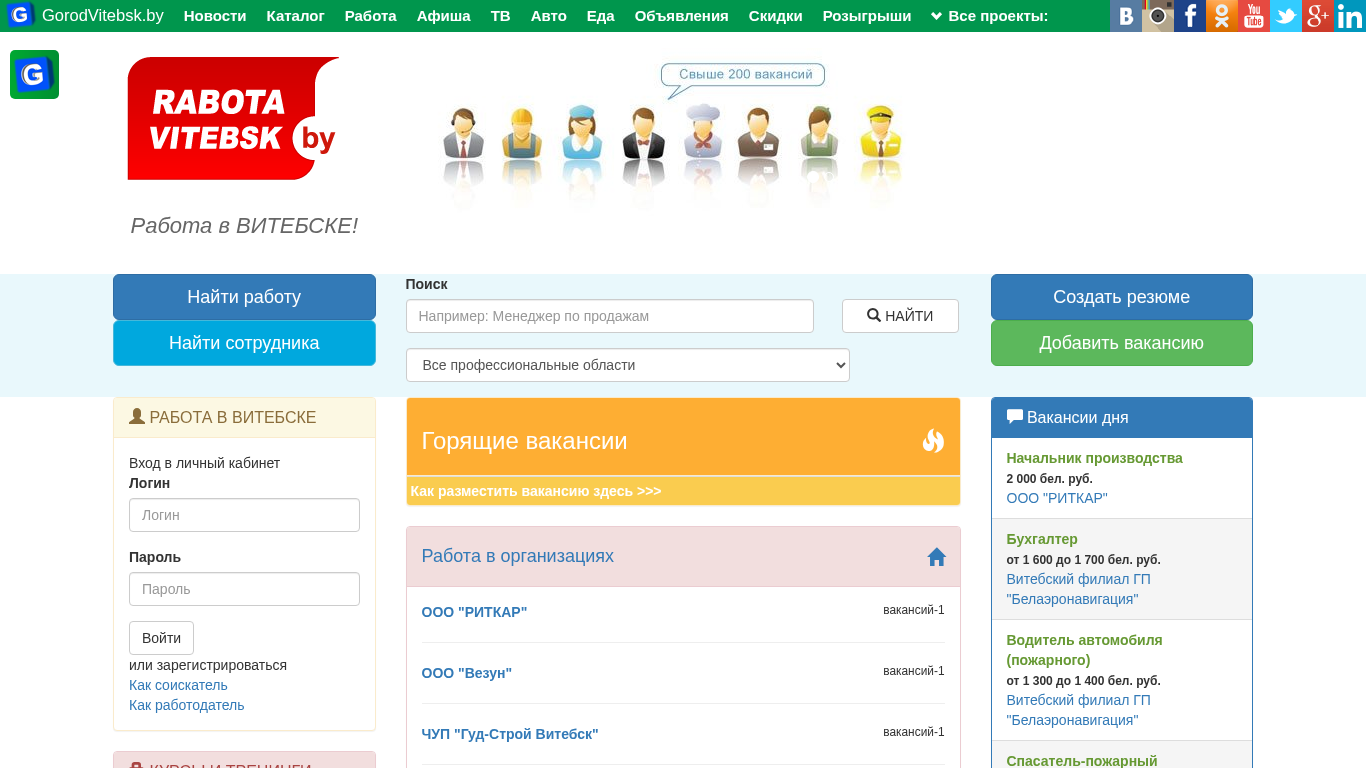Screen dimensions: 1366x768
Task: Open the Еда menu item
Action: [x=601, y=16]
